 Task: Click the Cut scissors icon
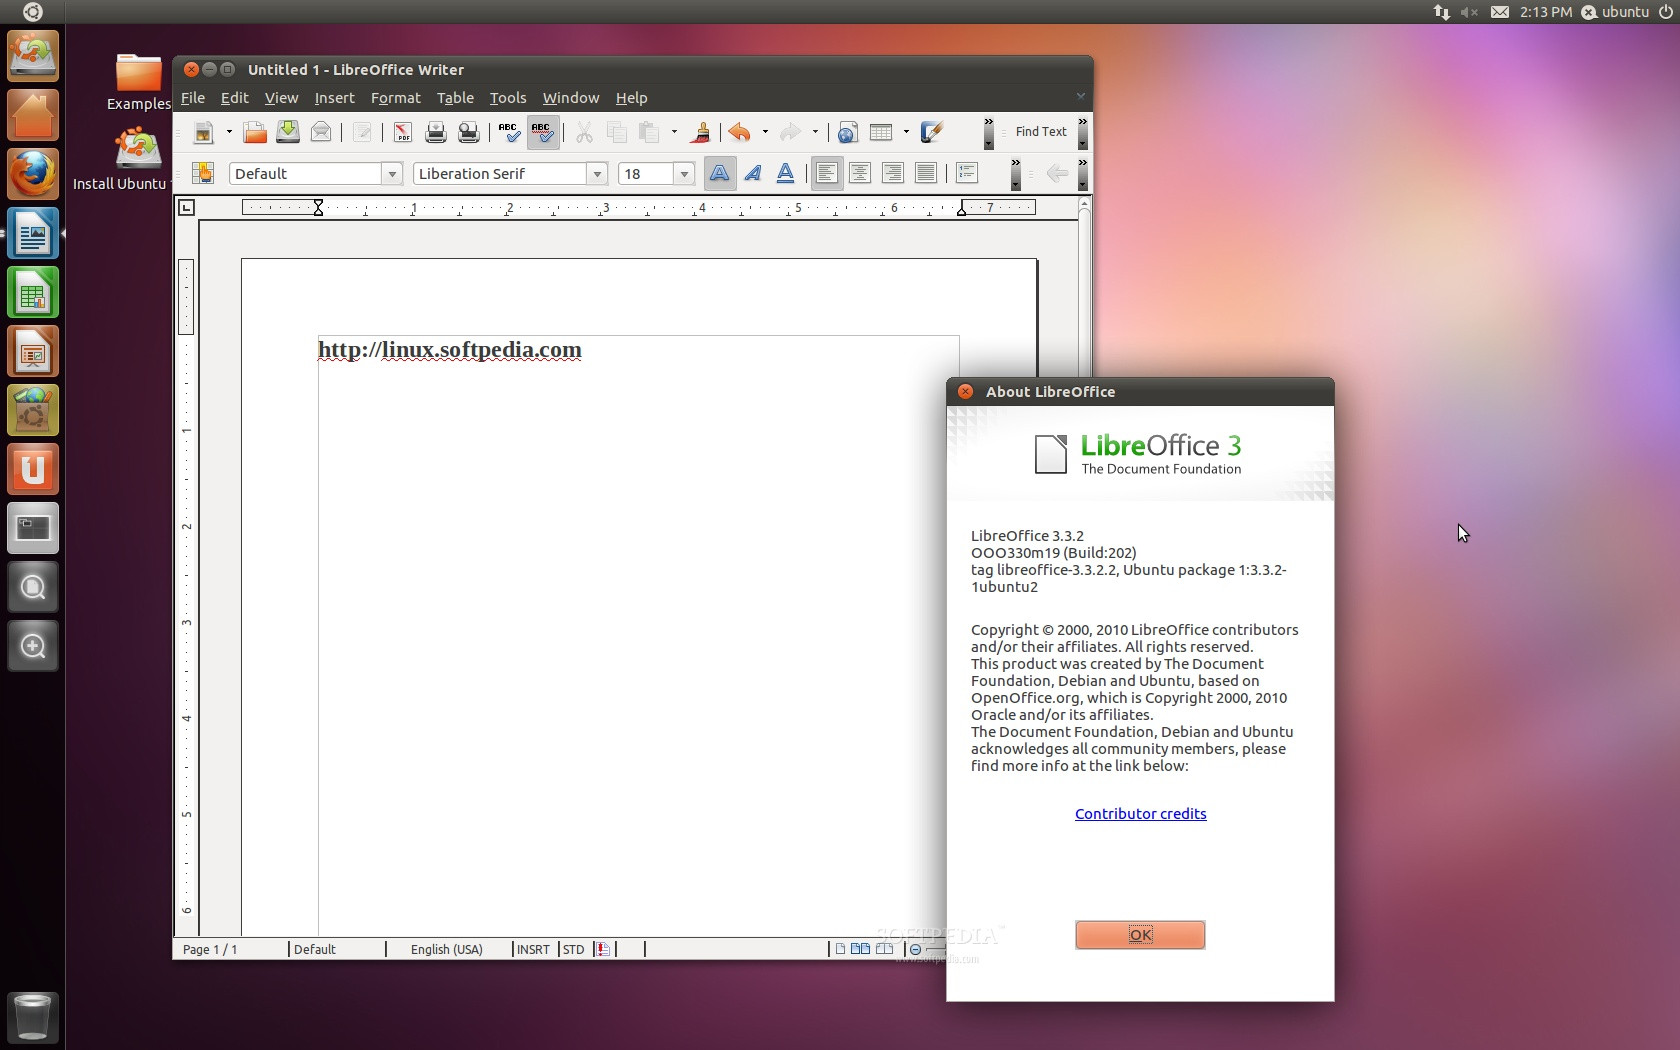coord(584,132)
